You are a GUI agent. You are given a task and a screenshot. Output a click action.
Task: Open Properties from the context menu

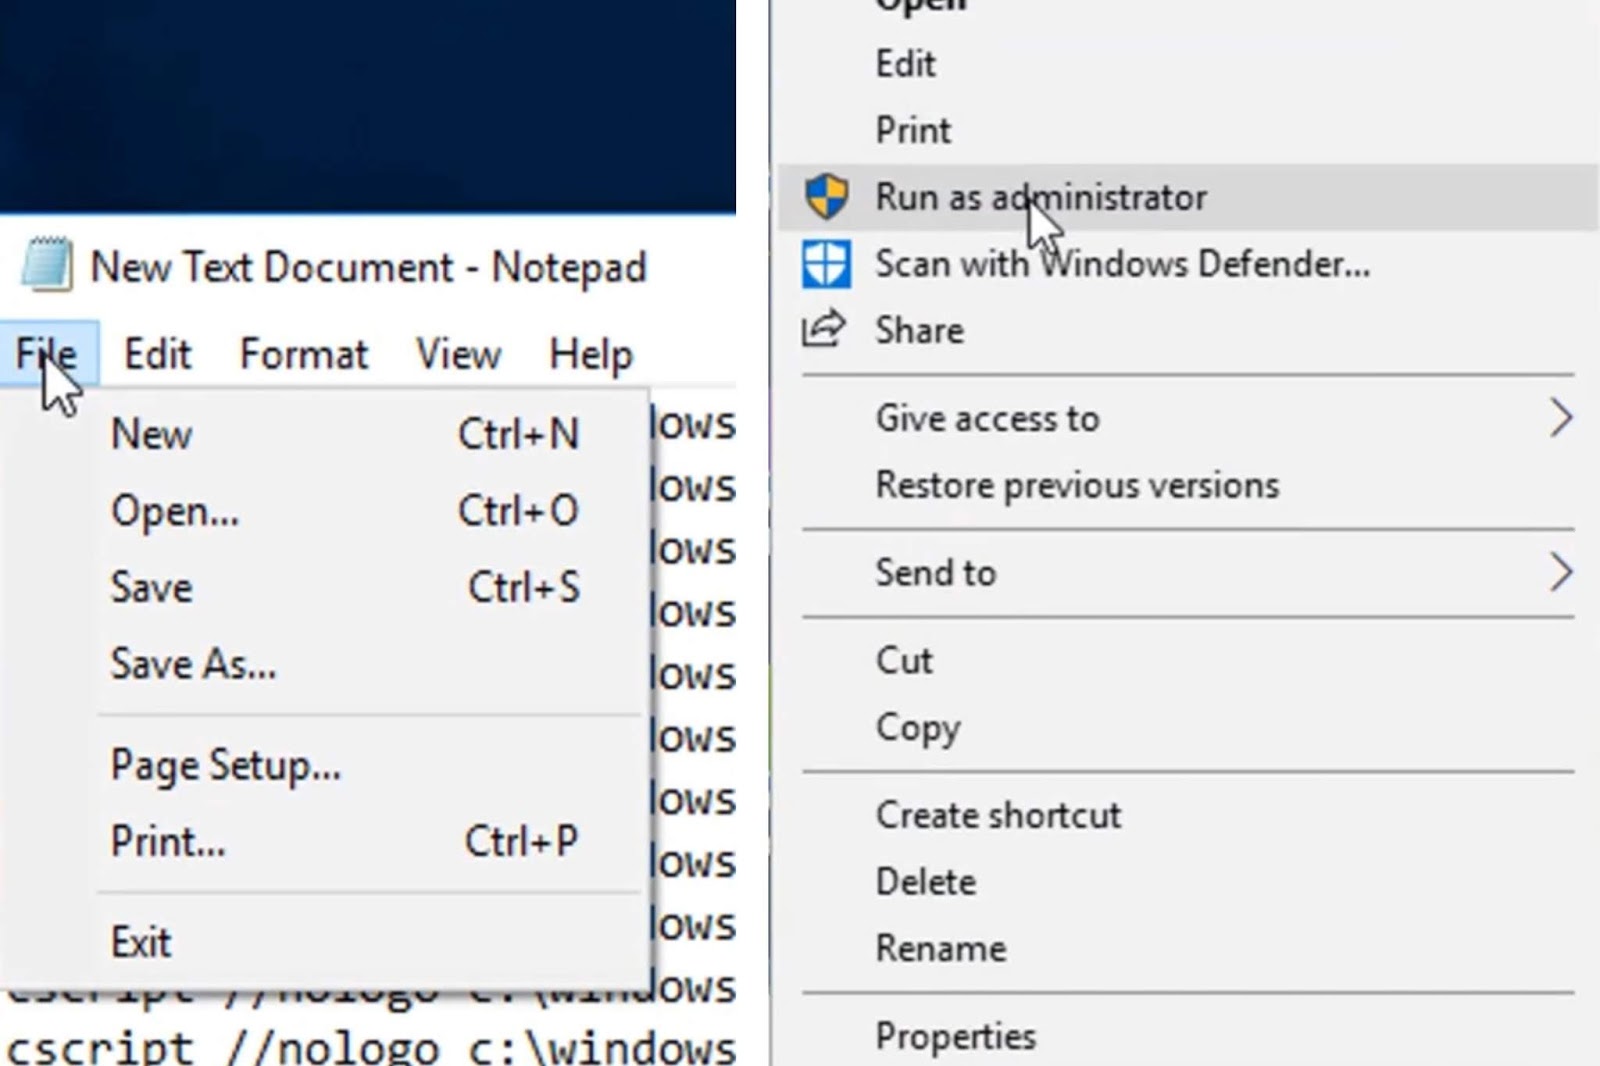click(1187, 1036)
